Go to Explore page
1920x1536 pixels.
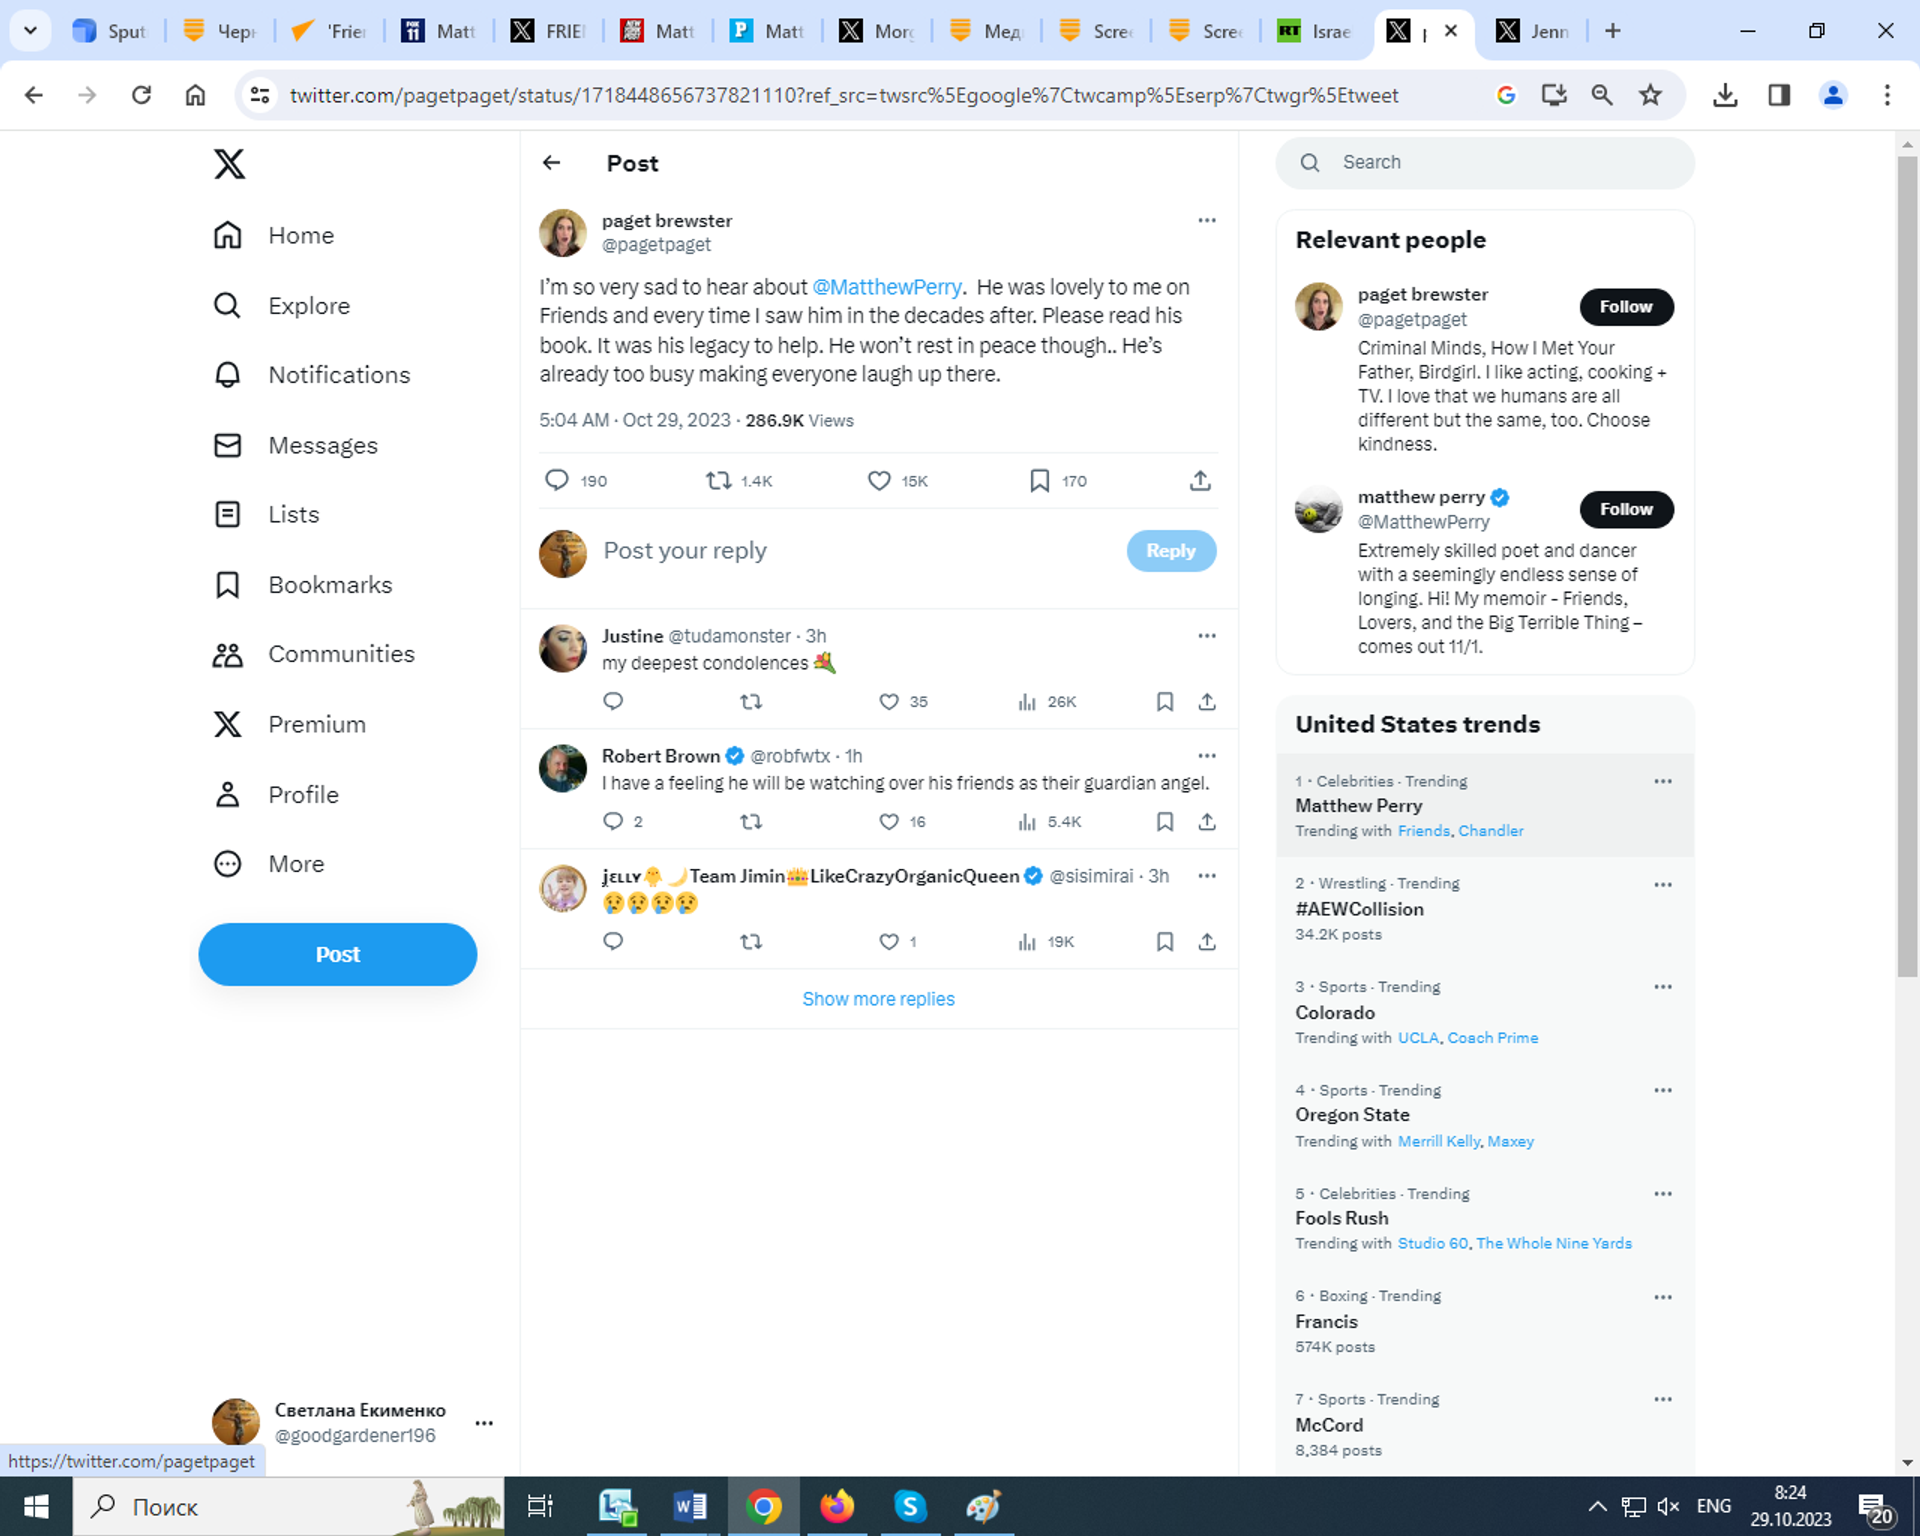coord(282,305)
